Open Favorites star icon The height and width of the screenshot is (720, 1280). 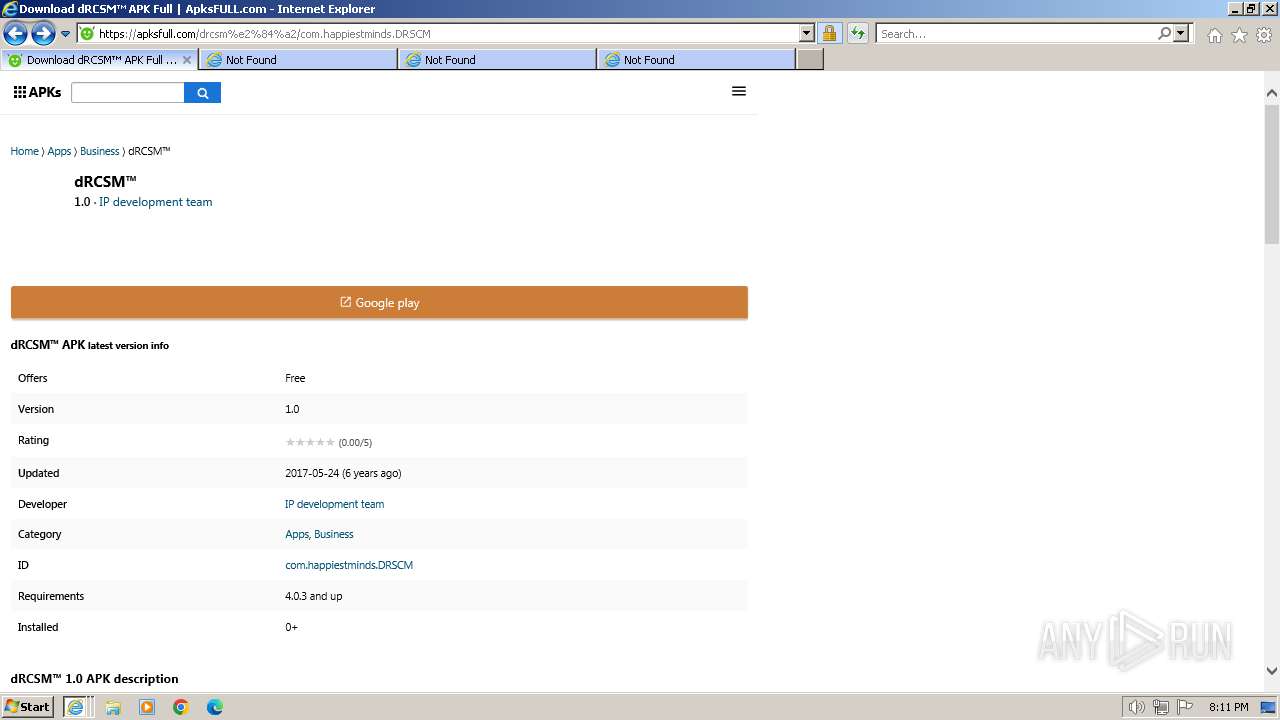pos(1239,35)
